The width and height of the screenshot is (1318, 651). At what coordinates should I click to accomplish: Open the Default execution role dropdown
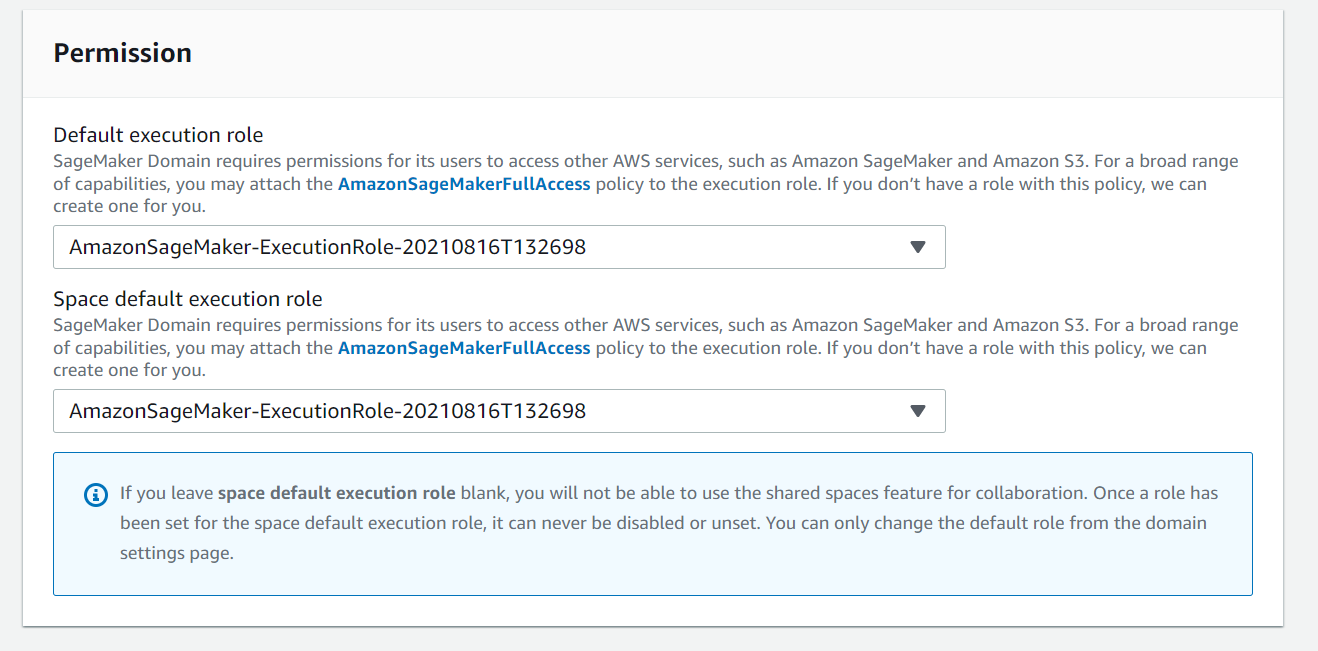[499, 247]
